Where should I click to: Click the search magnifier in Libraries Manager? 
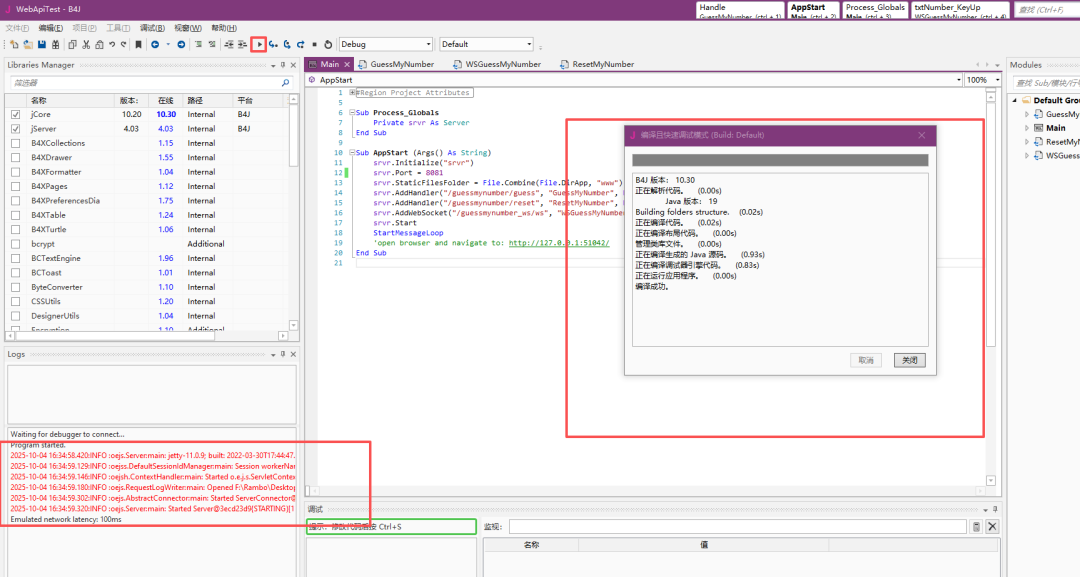coord(285,83)
